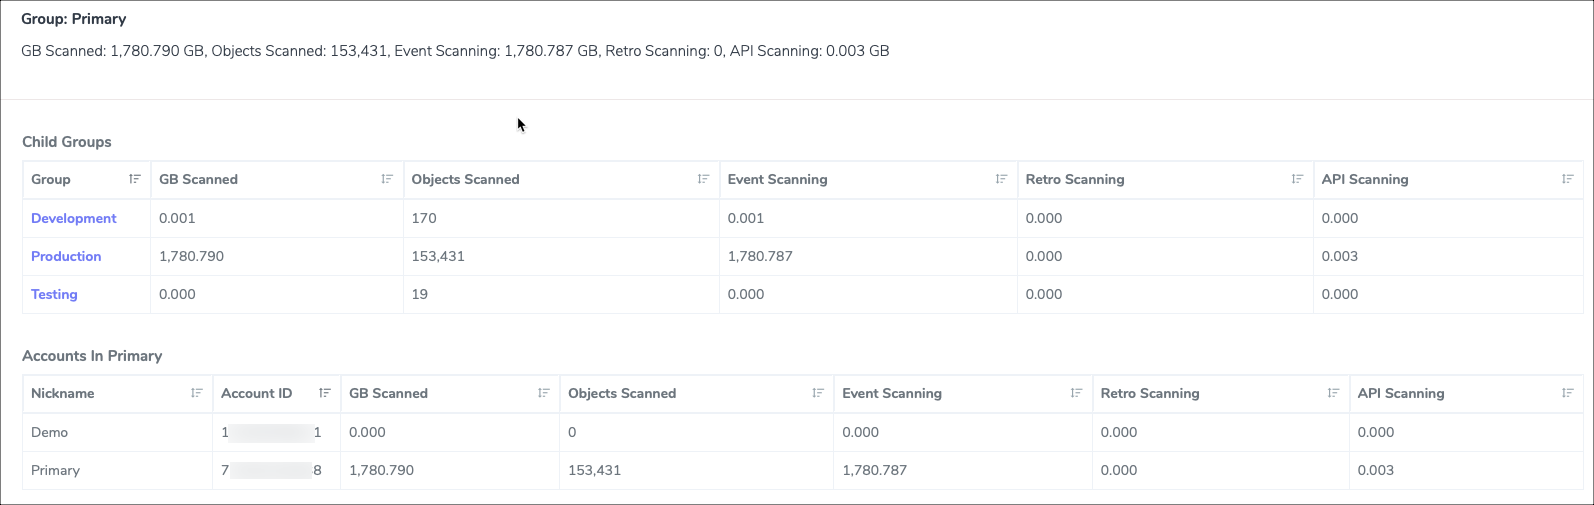Viewport: 1594px width, 505px height.
Task: Sort Child Groups by Group column icon
Action: pos(135,179)
